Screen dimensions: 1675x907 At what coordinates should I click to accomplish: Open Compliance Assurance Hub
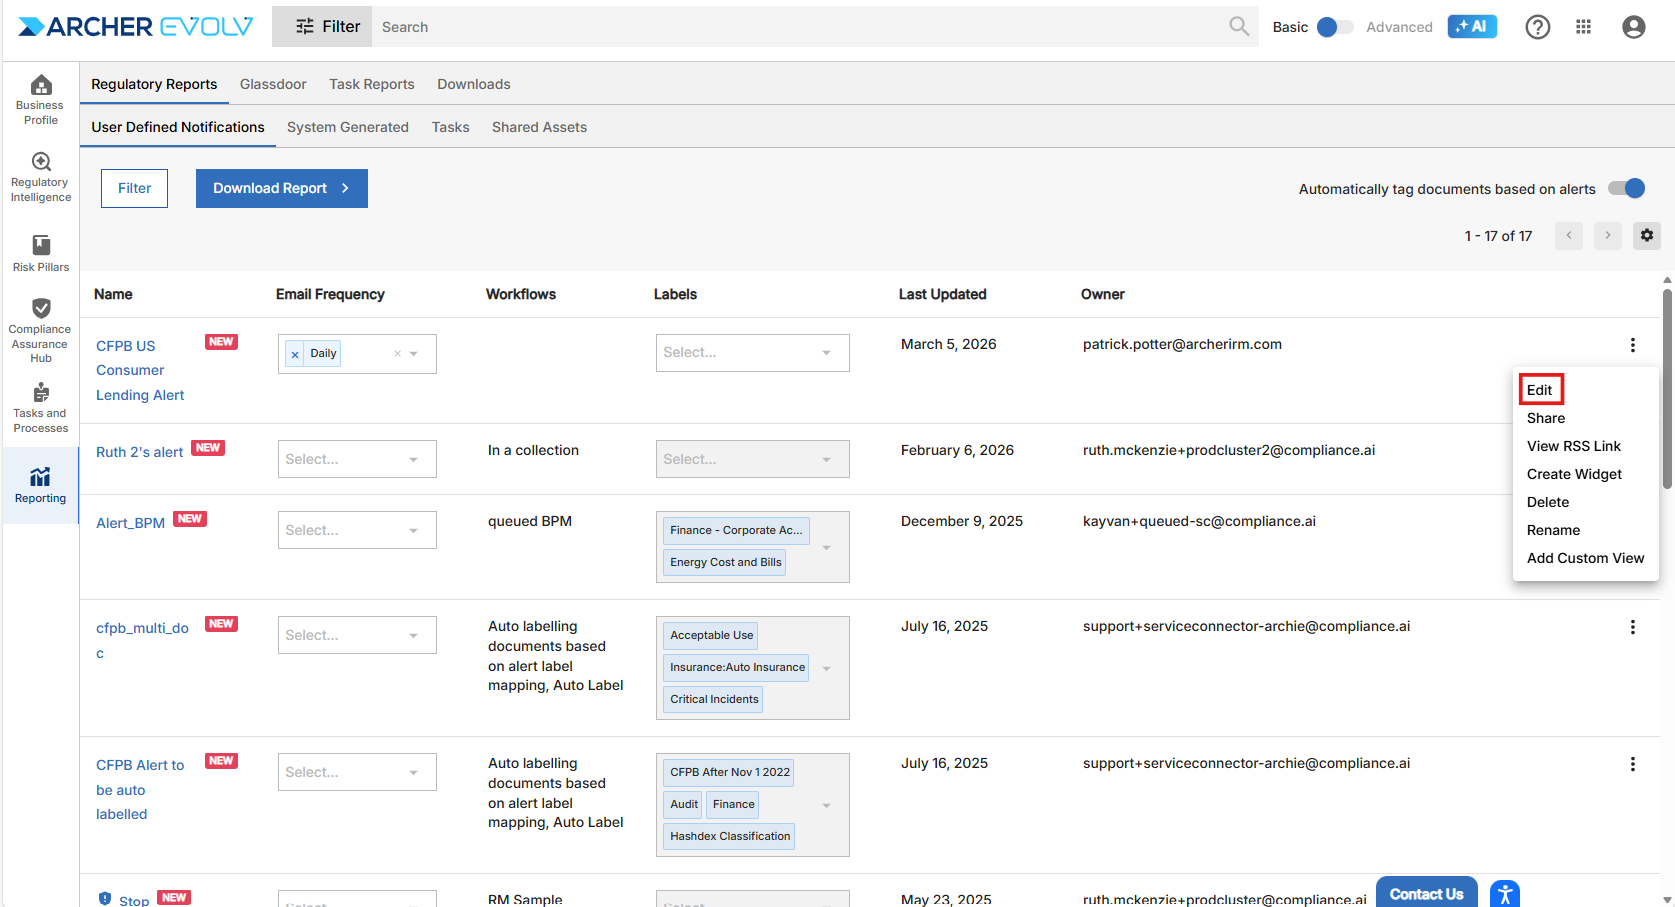(x=41, y=329)
